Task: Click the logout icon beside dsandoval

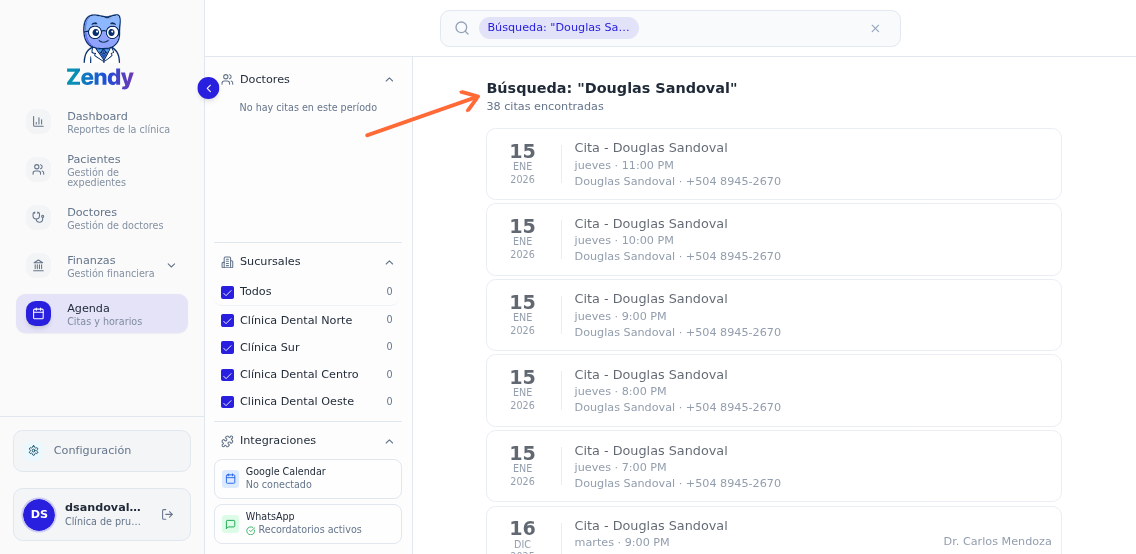Action: (x=167, y=514)
